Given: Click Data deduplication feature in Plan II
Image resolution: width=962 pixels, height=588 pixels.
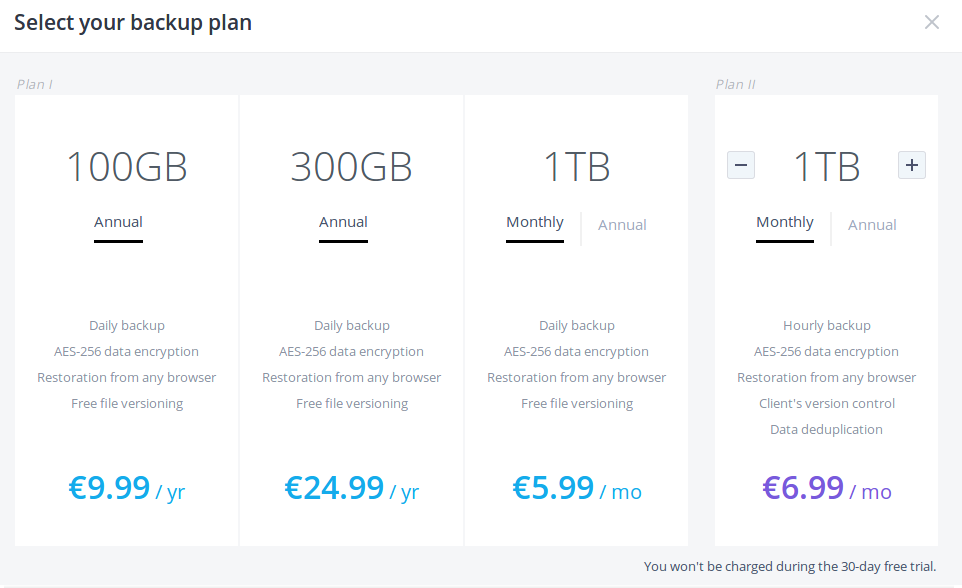Looking at the screenshot, I should [x=826, y=429].
